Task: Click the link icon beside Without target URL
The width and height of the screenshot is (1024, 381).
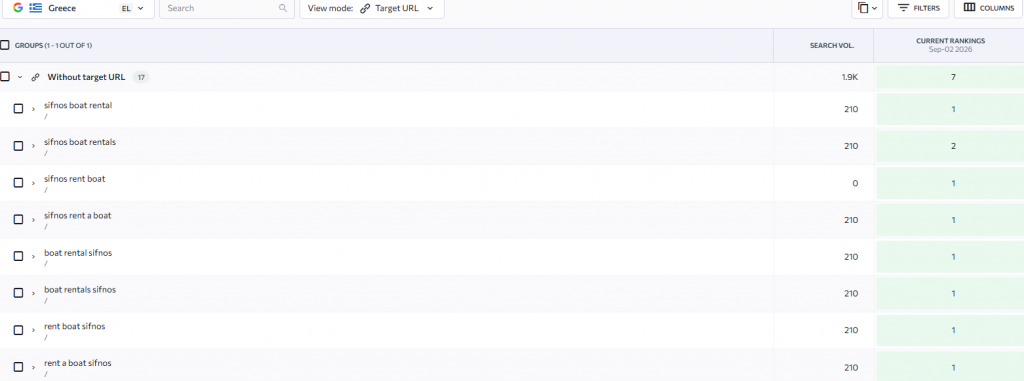Action: 36,77
